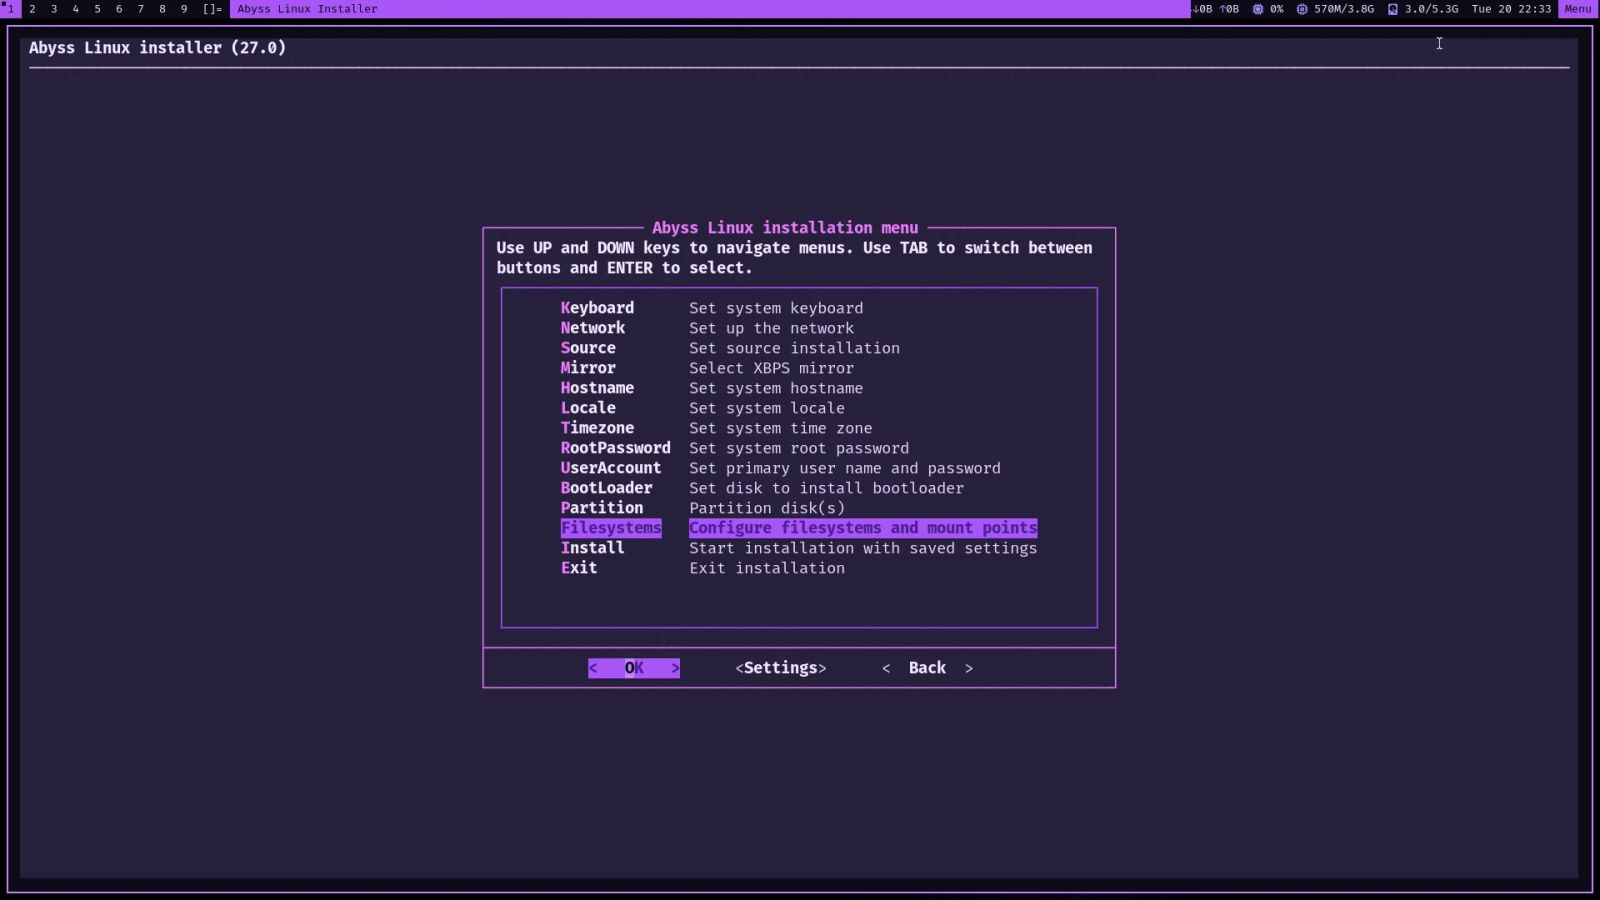This screenshot has height=900, width=1600.
Task: Select workspace tag 1
Action: pyautogui.click(x=10, y=9)
